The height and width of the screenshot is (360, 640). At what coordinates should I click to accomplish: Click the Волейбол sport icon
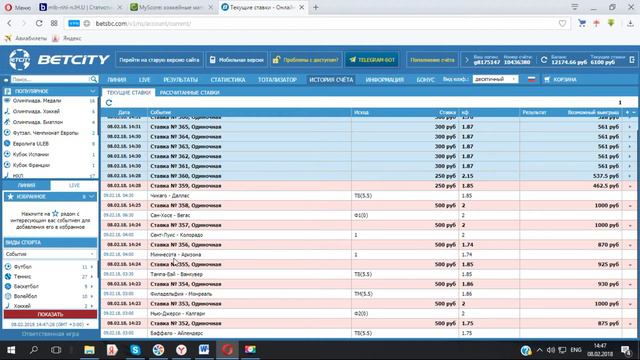[x=8, y=296]
